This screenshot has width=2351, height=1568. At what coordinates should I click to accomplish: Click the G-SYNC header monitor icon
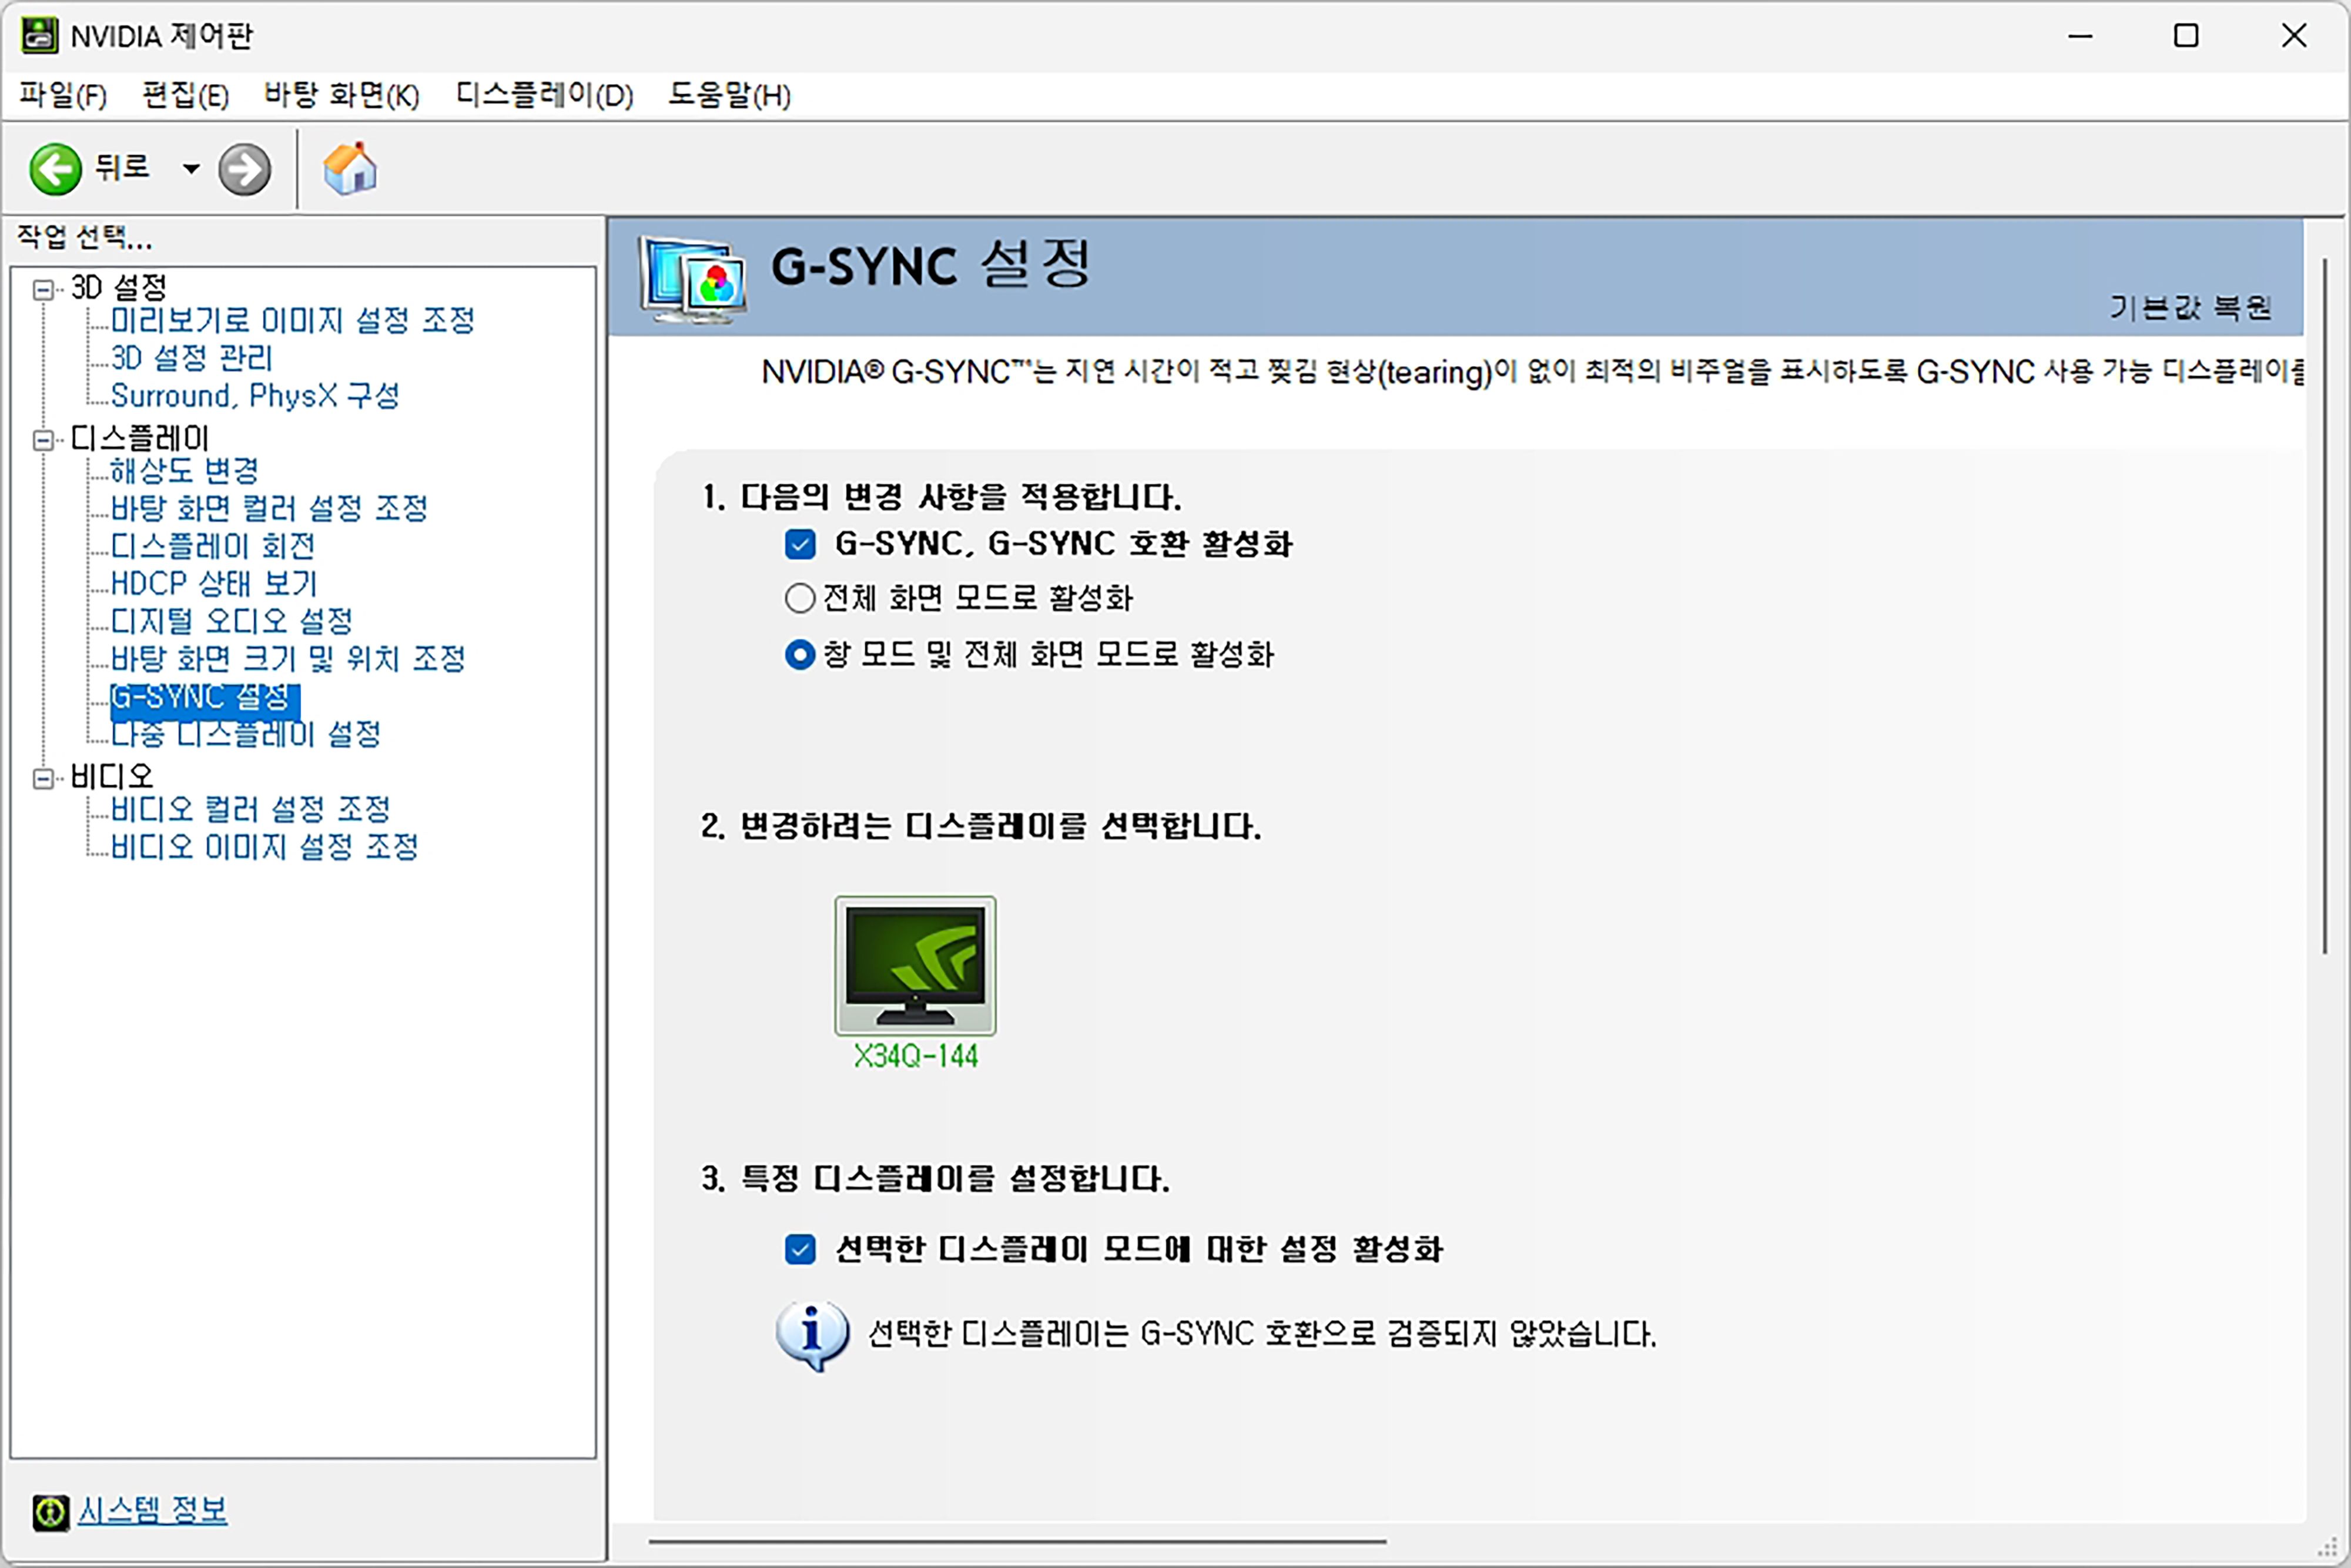click(x=693, y=280)
